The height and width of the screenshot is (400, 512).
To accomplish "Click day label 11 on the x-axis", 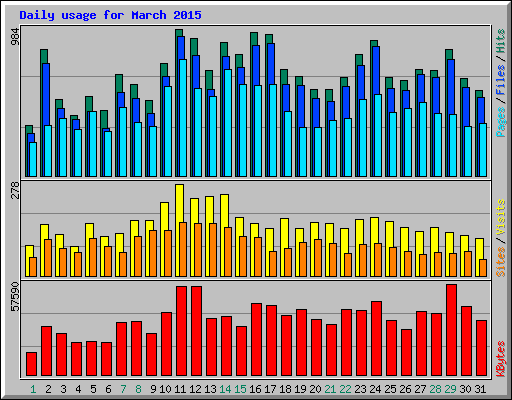I will pos(180,389).
